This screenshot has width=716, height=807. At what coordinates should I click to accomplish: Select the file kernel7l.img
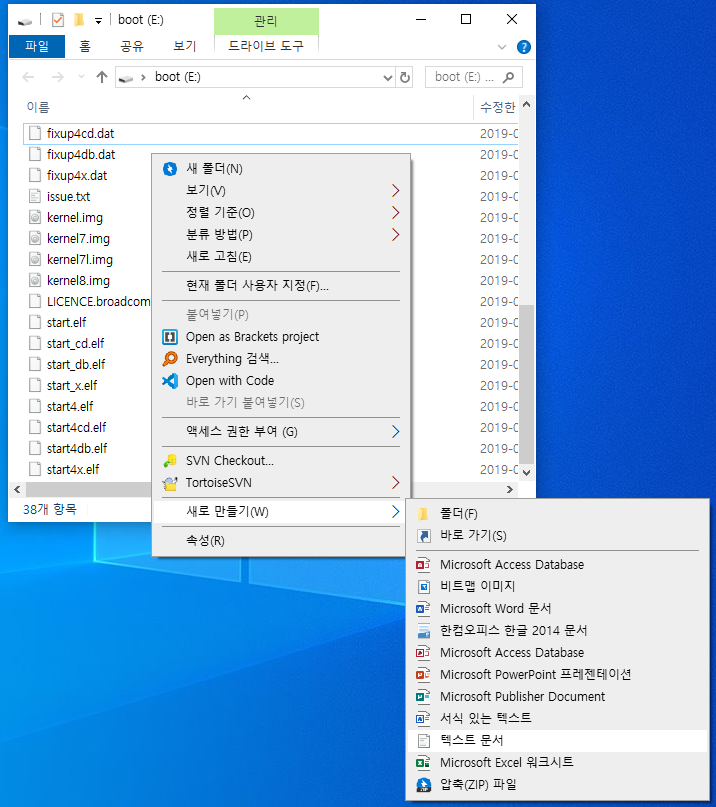(x=80, y=260)
